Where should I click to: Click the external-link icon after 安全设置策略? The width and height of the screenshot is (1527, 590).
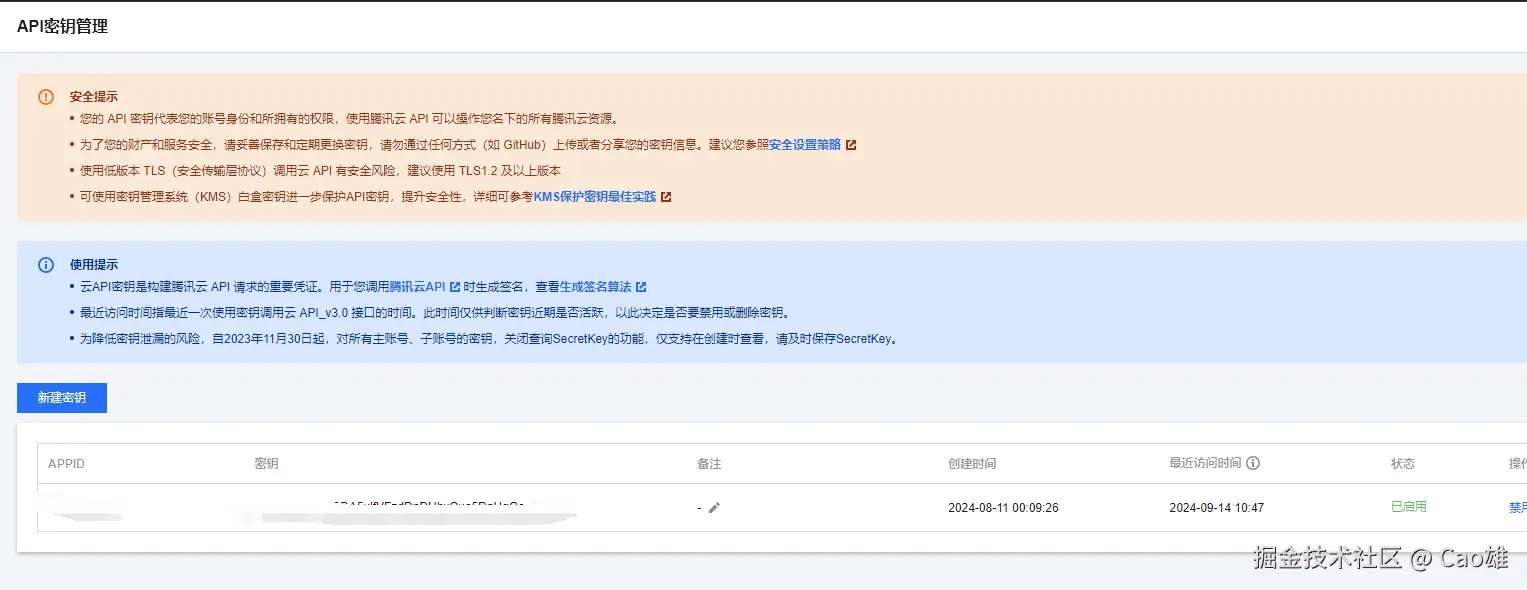[851, 145]
